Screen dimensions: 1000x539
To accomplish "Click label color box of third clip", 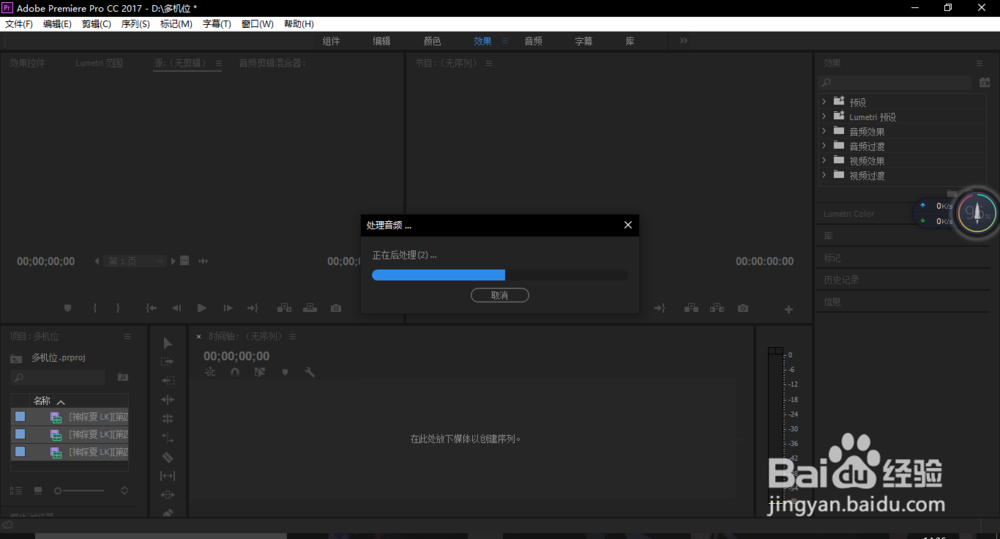I will click(20, 452).
